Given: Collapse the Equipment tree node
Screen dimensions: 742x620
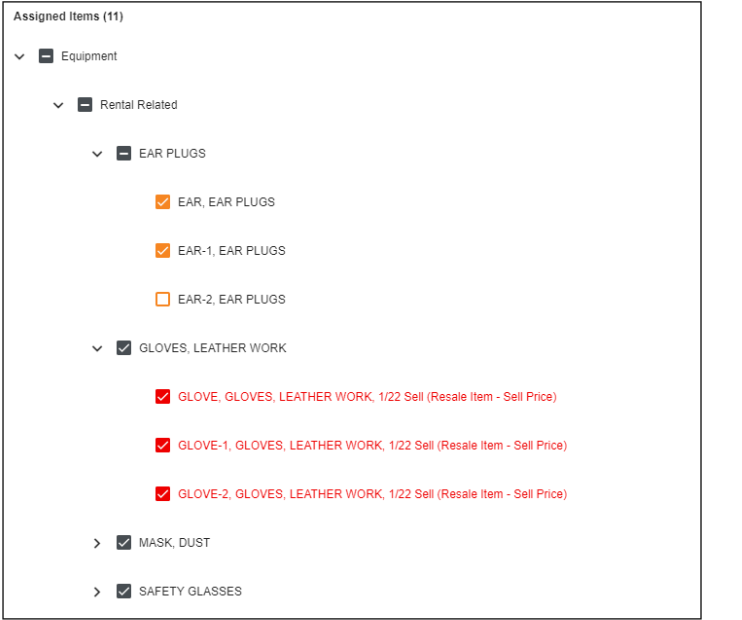Looking at the screenshot, I should tap(20, 57).
